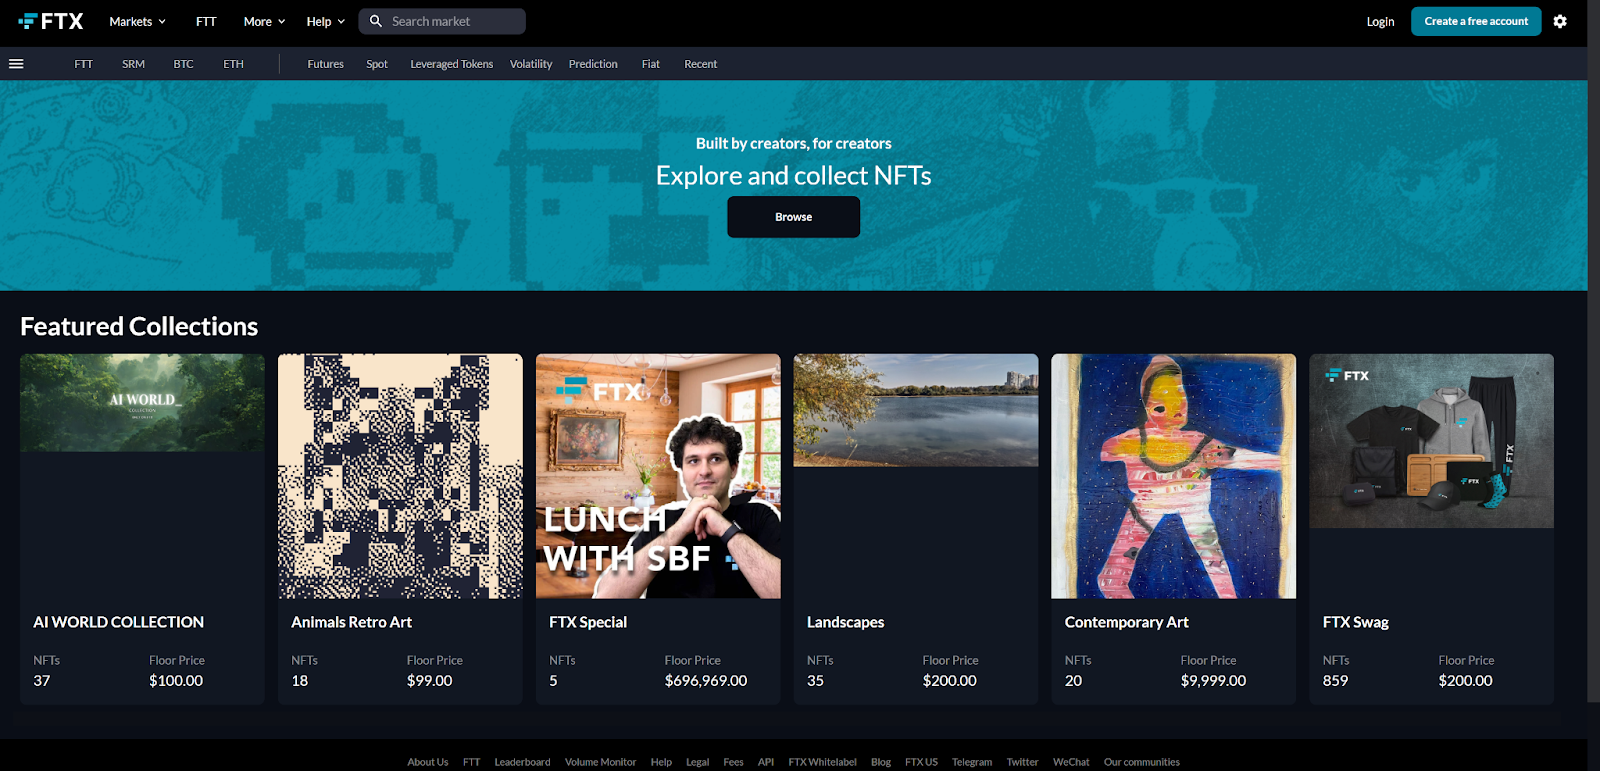The image size is (1600, 771).
Task: Open Telegram footer link
Action: click(x=972, y=762)
